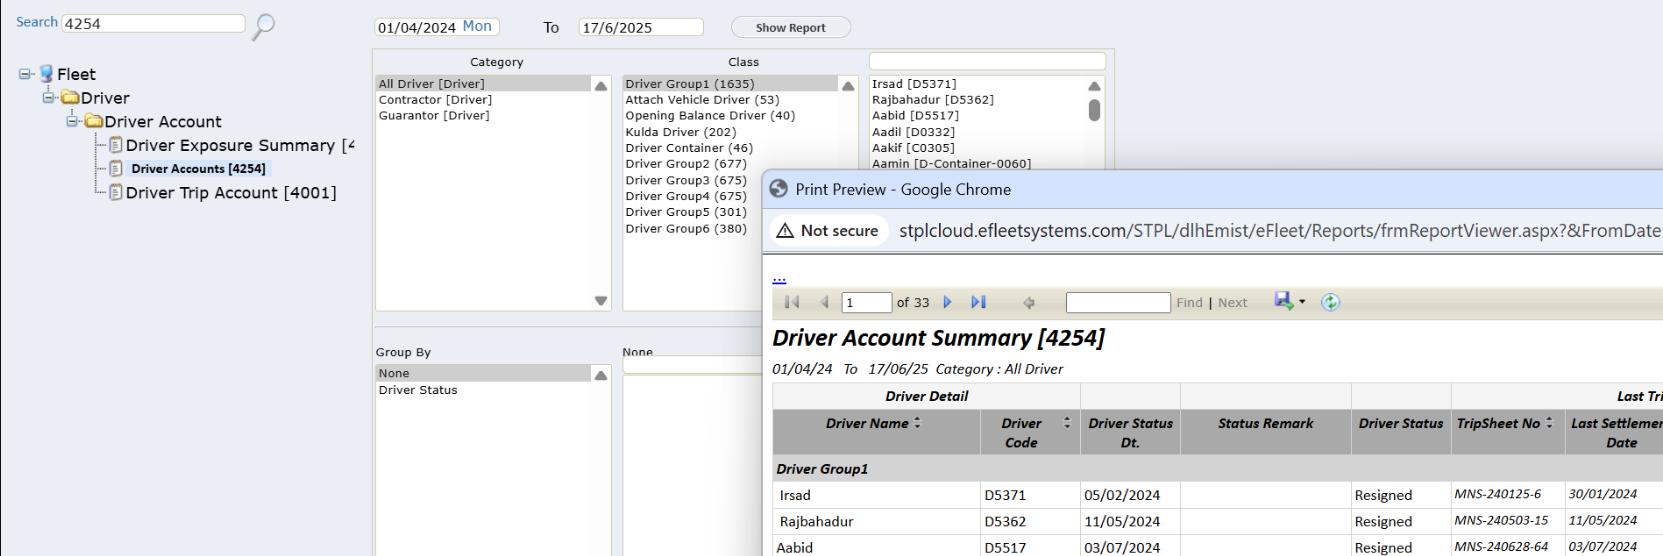Viewport: 1663px width, 556px height.
Task: Click the magnifying glass search icon
Action: [x=263, y=26]
